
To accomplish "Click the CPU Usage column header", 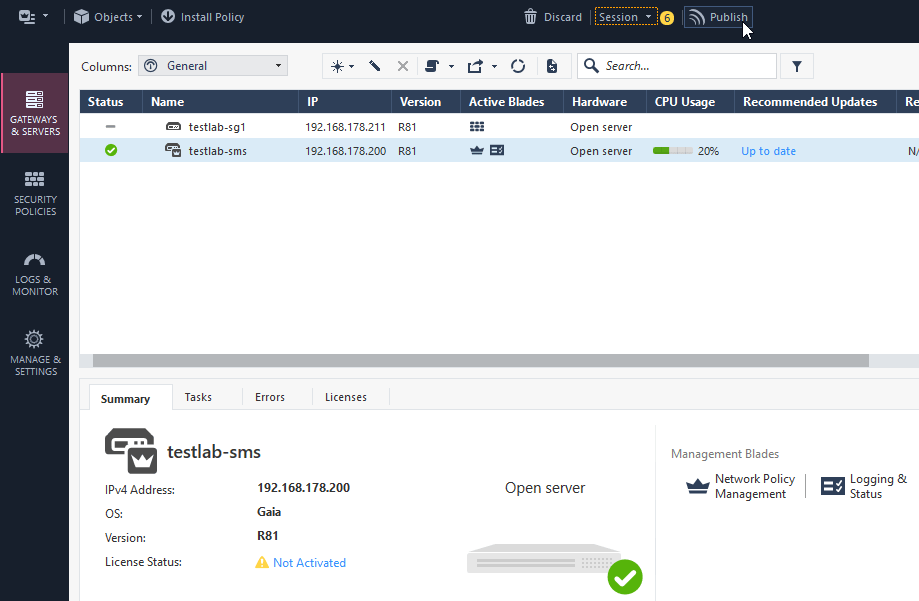I will coord(690,101).
